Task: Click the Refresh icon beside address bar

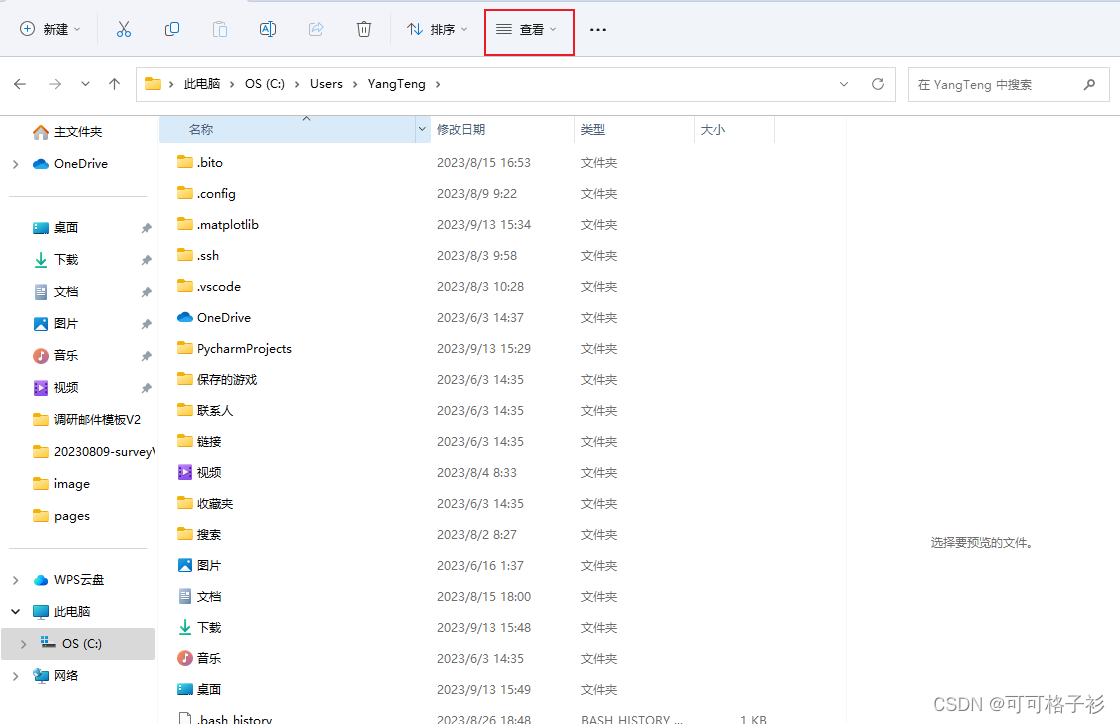Action: 877,84
